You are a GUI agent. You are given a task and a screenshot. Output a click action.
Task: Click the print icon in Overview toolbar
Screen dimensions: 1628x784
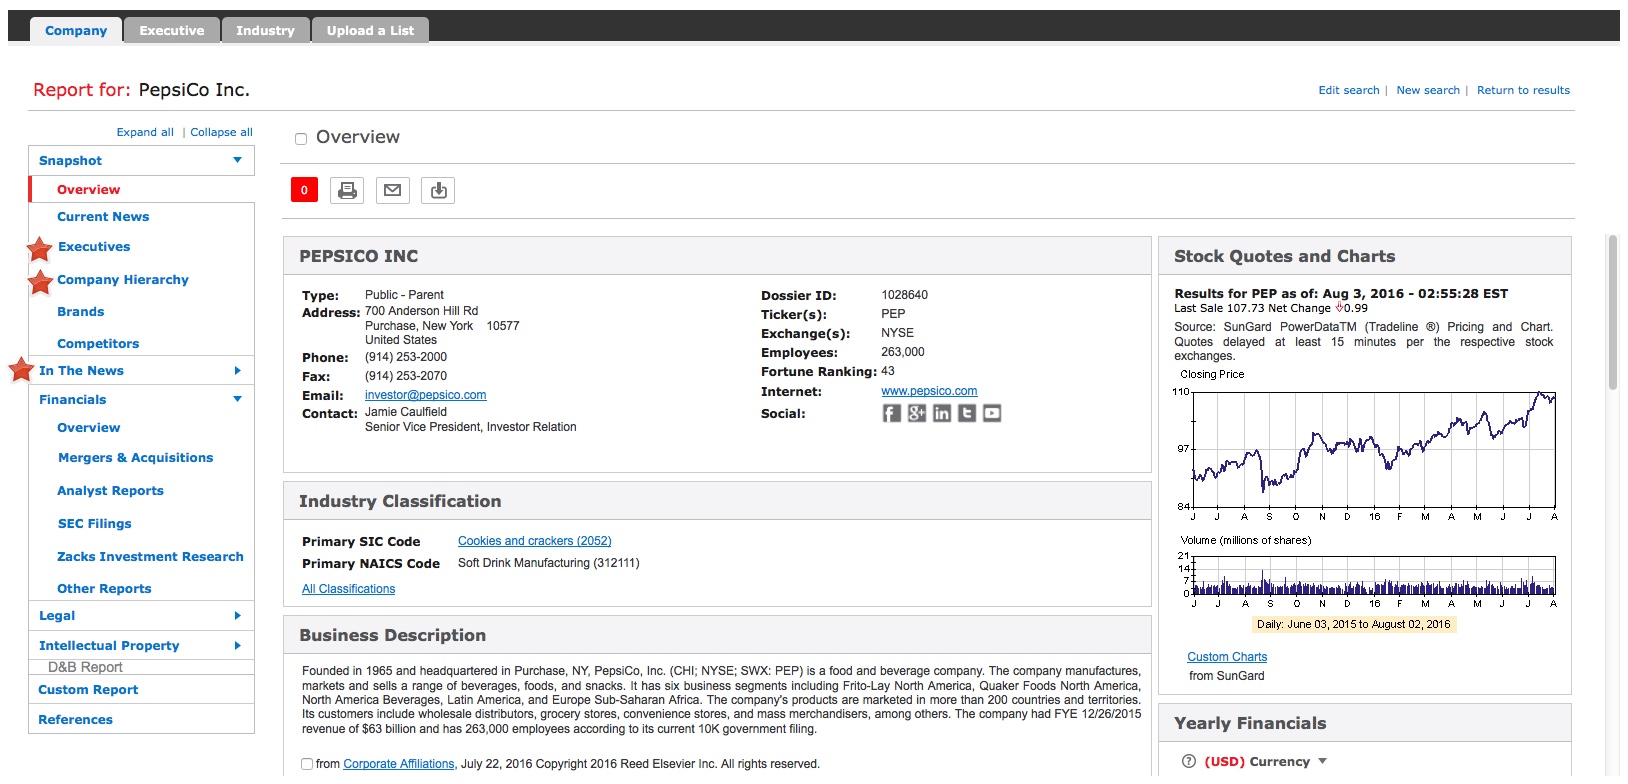pyautogui.click(x=347, y=190)
